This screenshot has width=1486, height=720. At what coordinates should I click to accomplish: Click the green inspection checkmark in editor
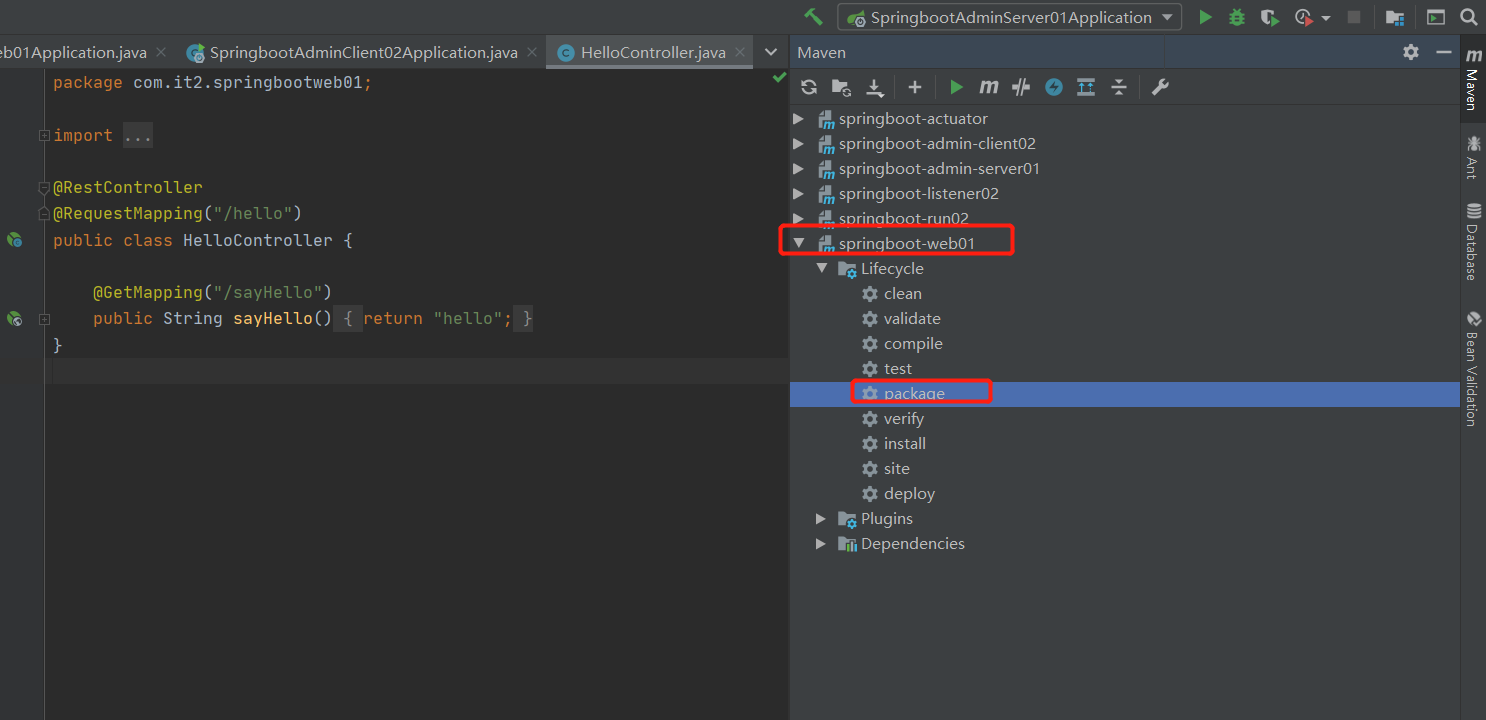click(779, 78)
